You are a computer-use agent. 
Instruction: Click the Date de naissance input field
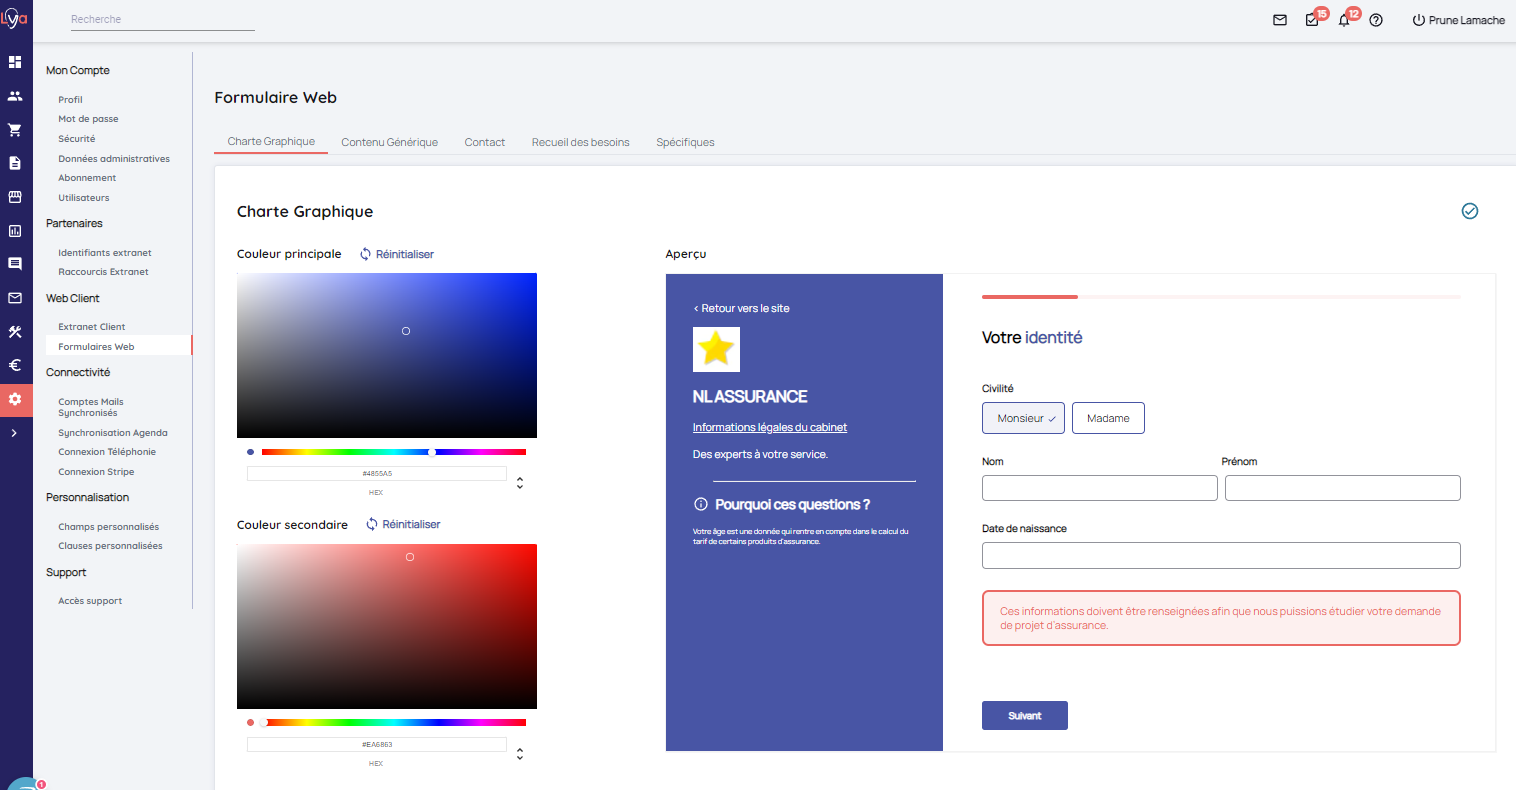(1220, 555)
